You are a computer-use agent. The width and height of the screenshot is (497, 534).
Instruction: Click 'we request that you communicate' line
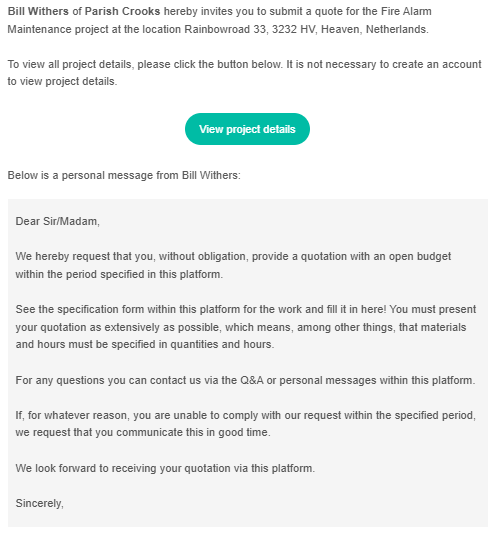[x=143, y=432]
